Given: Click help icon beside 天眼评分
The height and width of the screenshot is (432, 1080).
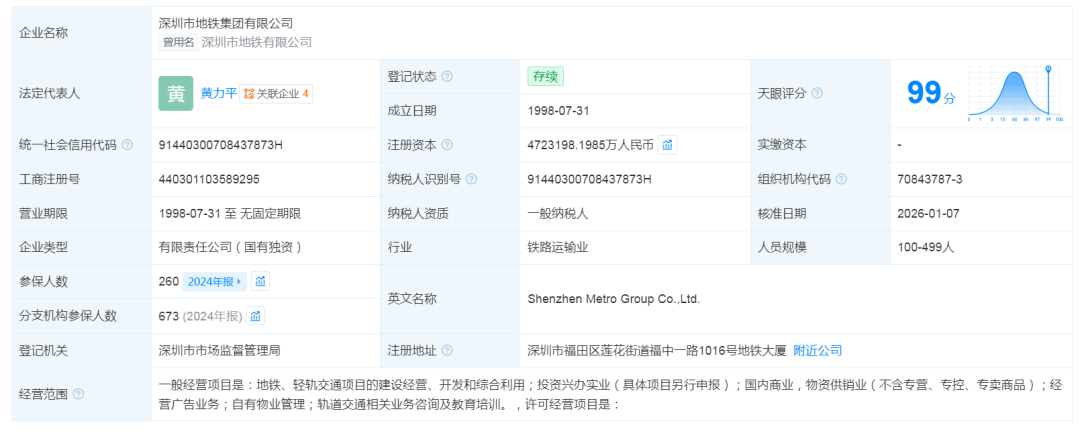Looking at the screenshot, I should (x=817, y=94).
